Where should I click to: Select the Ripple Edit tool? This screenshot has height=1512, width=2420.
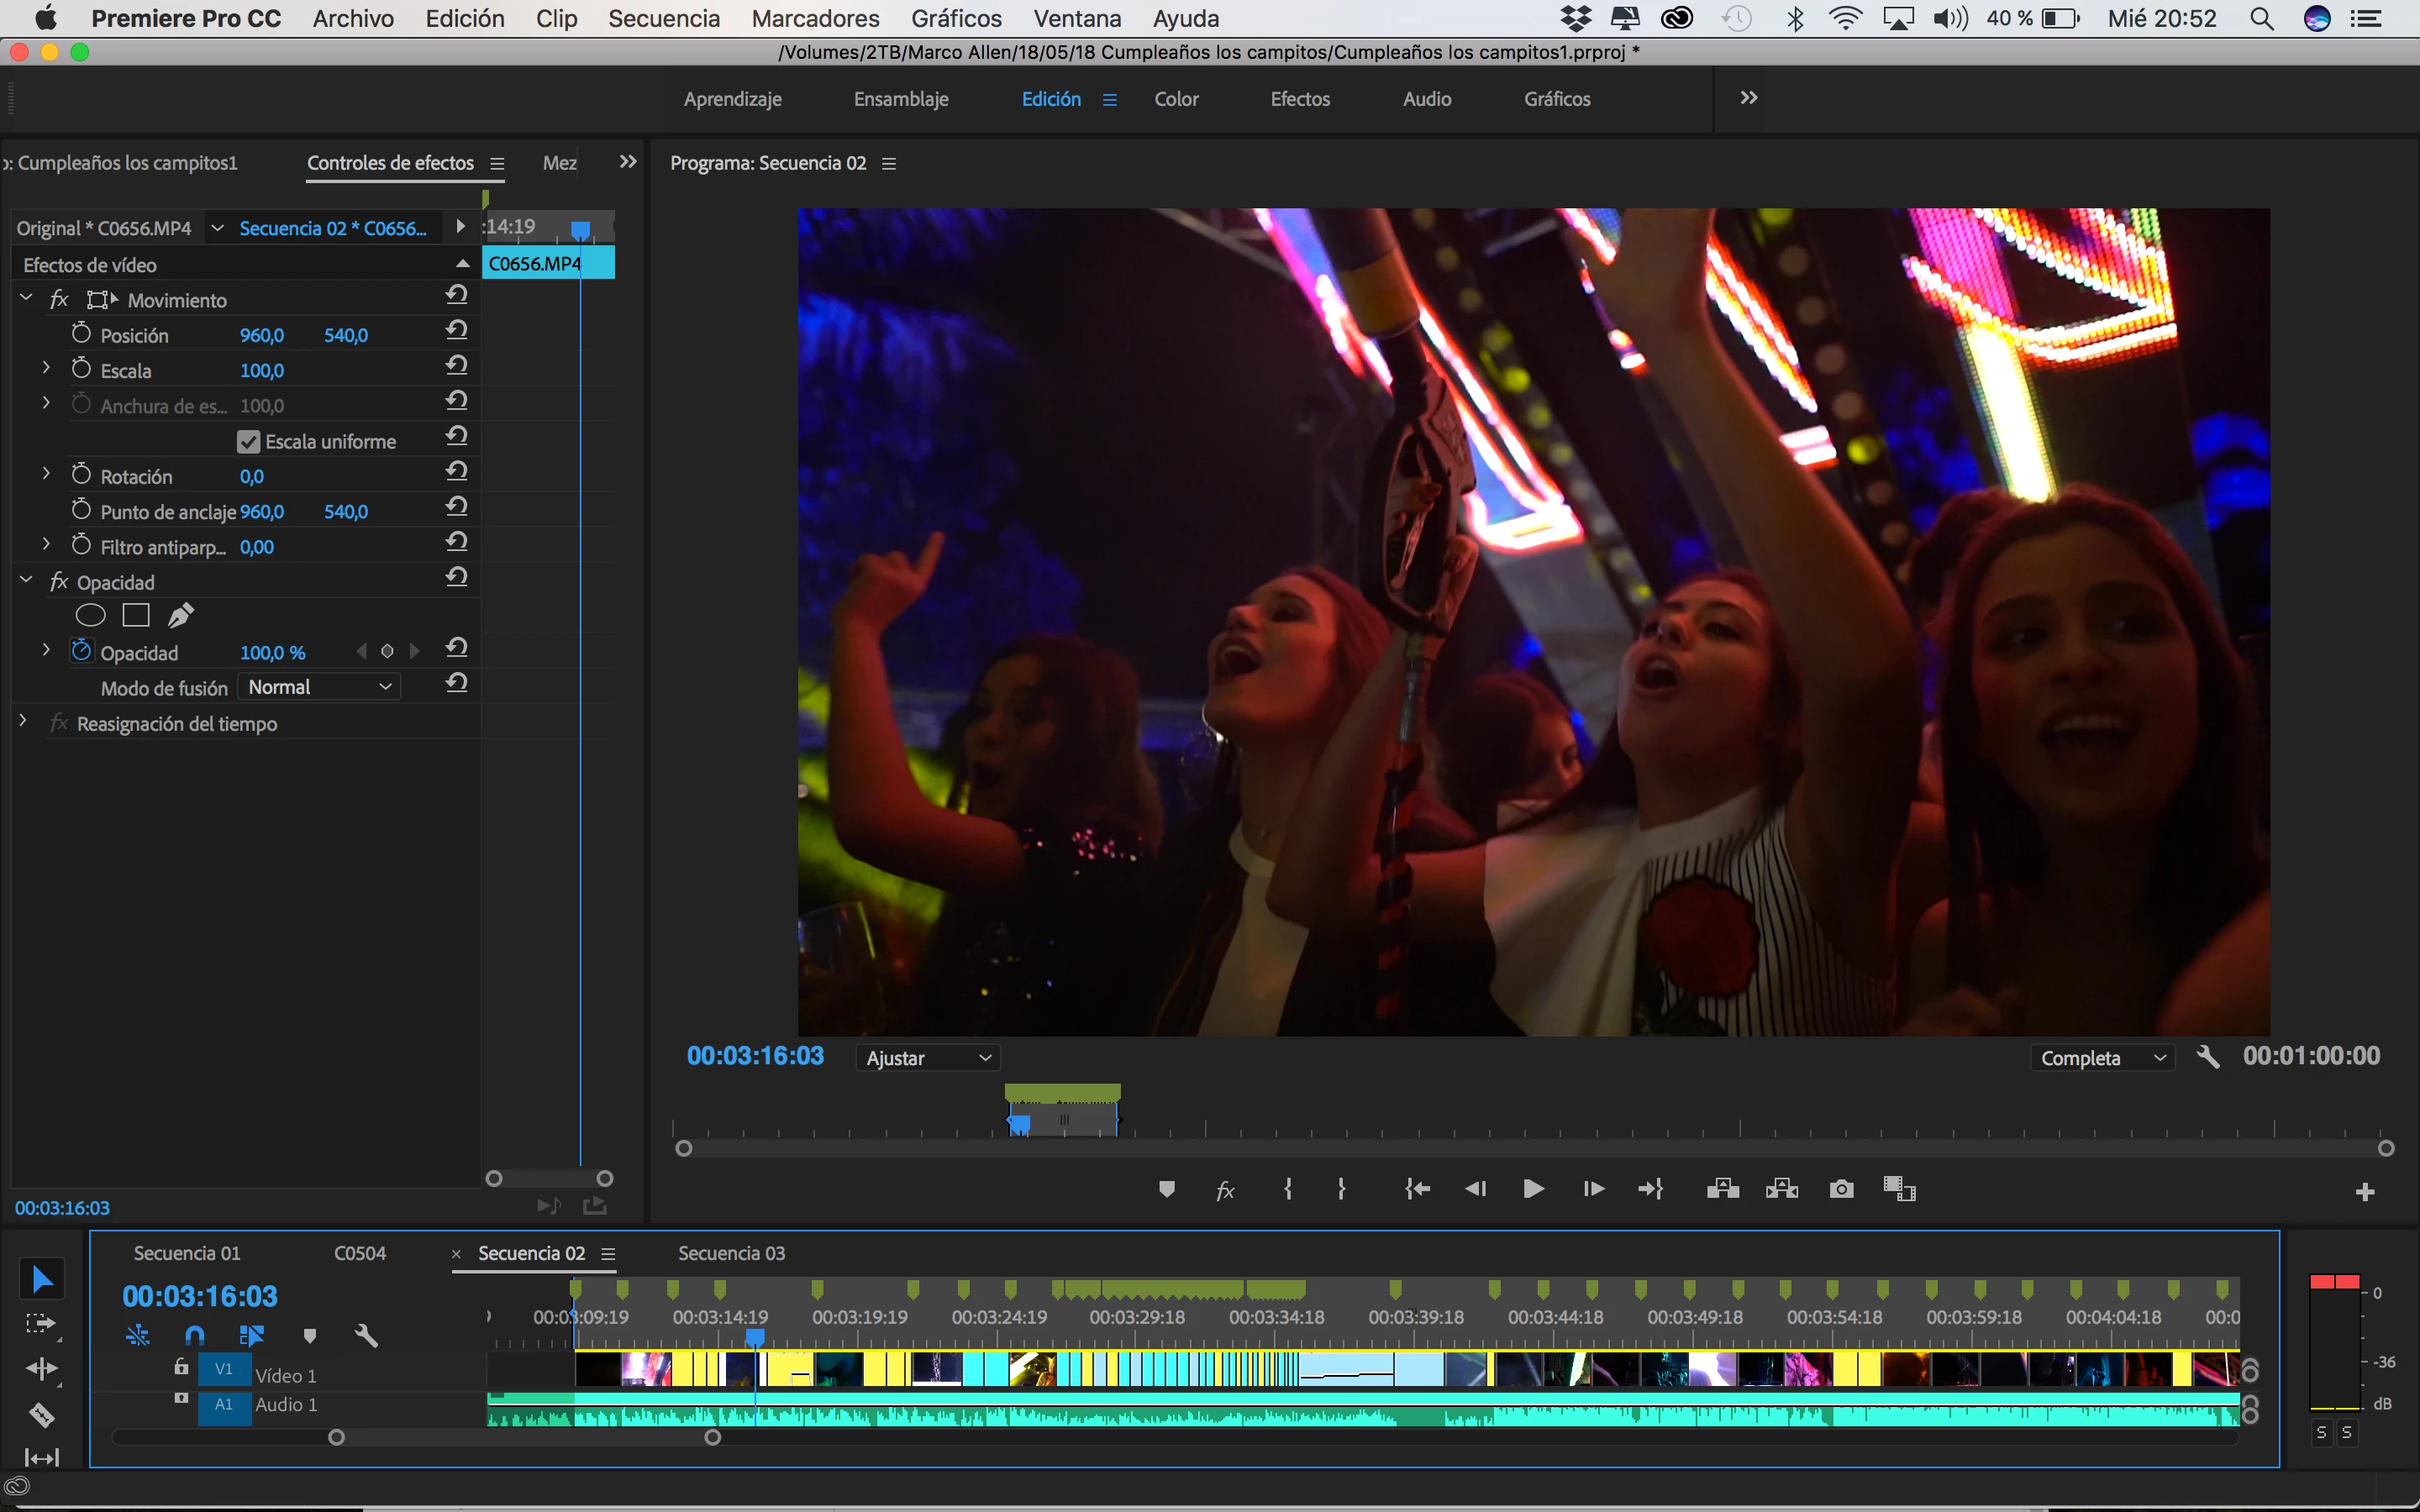click(x=41, y=1368)
